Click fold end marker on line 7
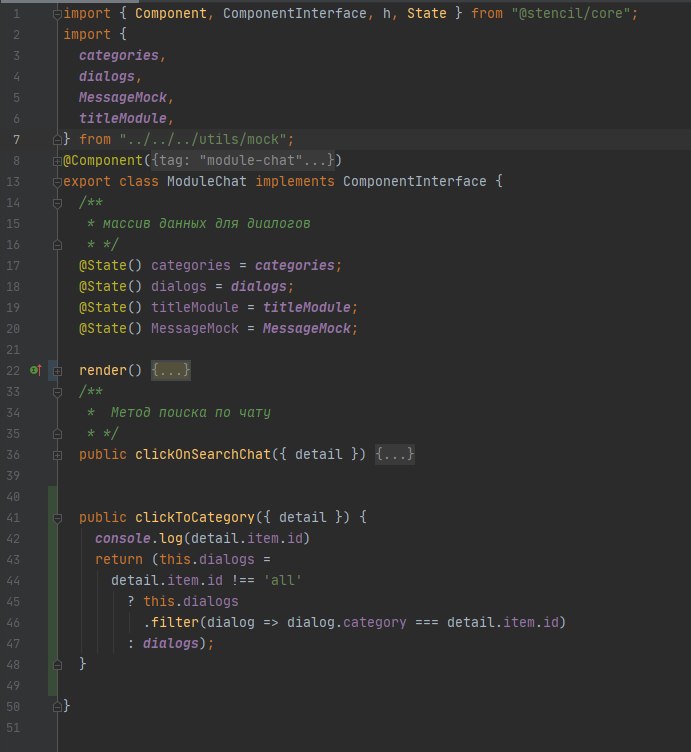 click(x=57, y=140)
